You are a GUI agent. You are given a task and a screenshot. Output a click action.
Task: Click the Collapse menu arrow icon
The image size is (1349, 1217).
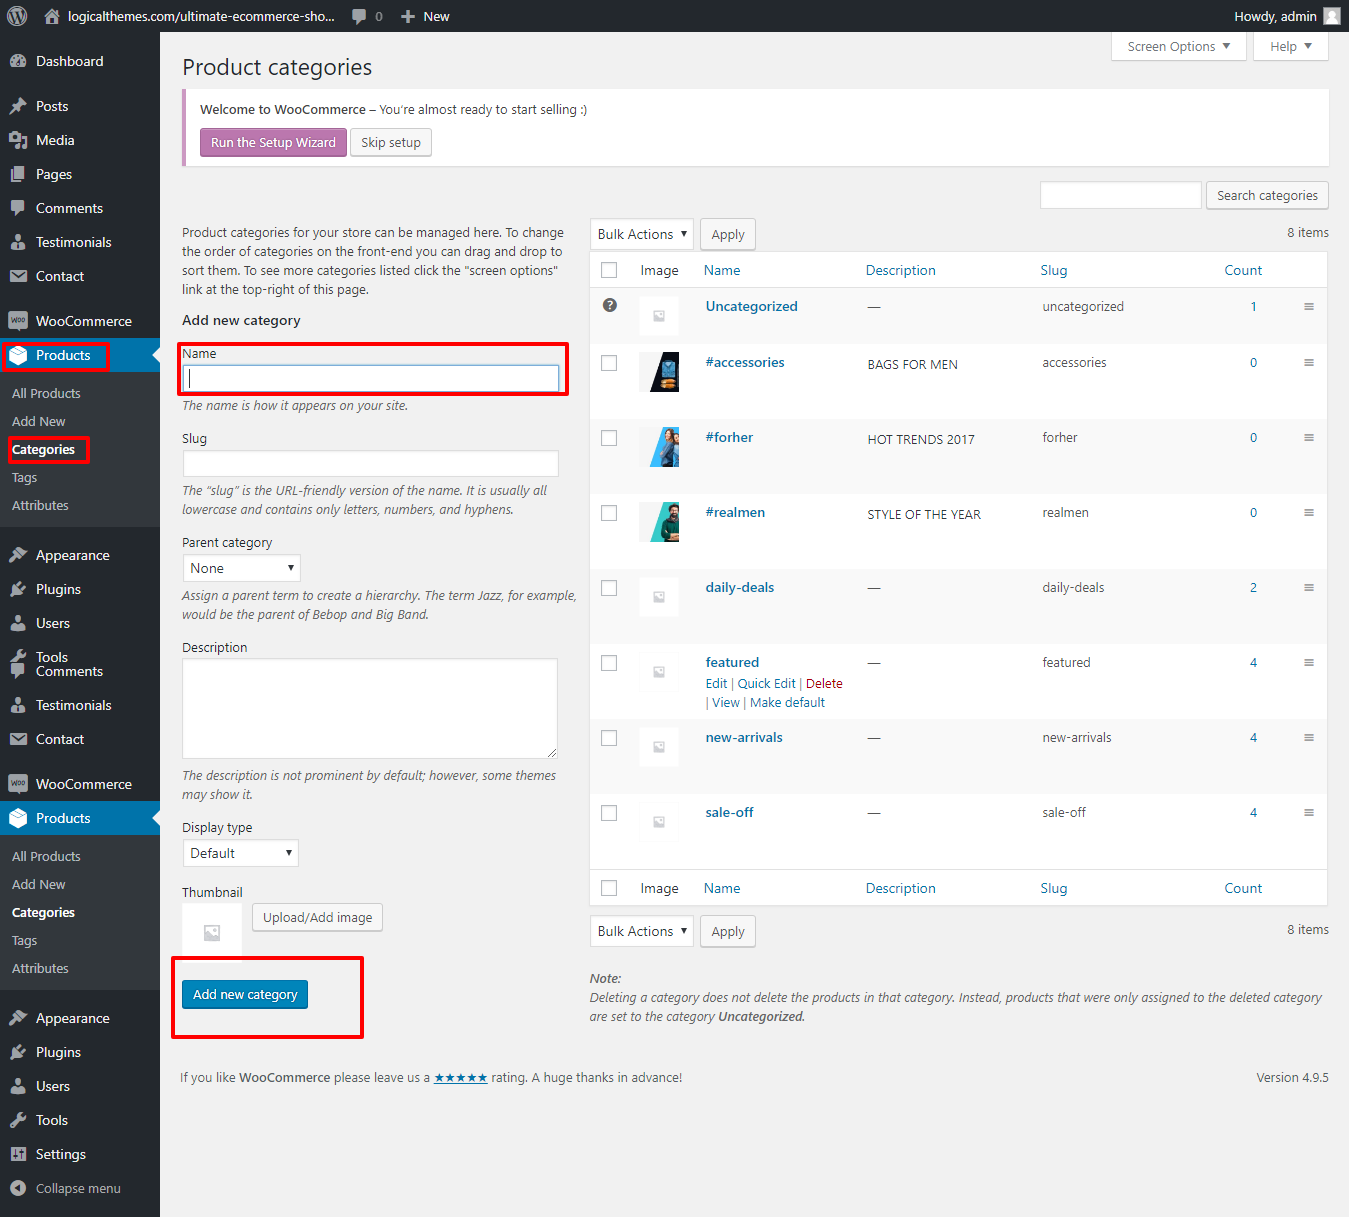click(x=18, y=1188)
